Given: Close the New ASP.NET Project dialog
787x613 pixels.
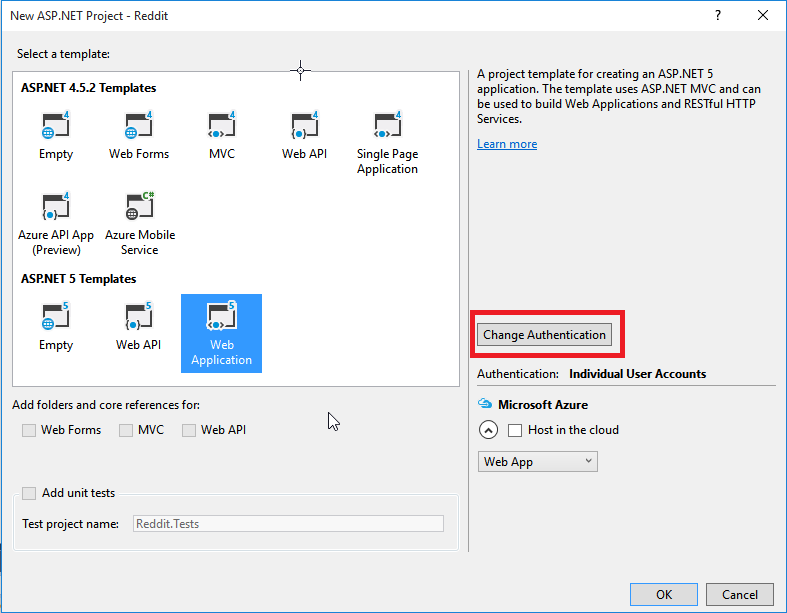Looking at the screenshot, I should pos(763,16).
